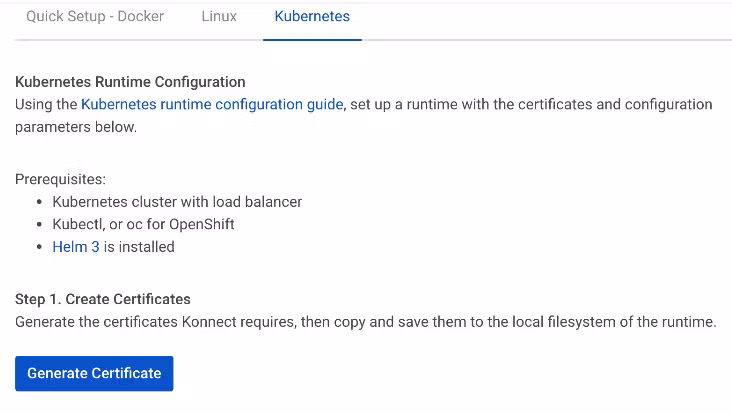This screenshot has width=732, height=414.
Task: Click the 'parameters below.' text line
Action: click(75, 127)
